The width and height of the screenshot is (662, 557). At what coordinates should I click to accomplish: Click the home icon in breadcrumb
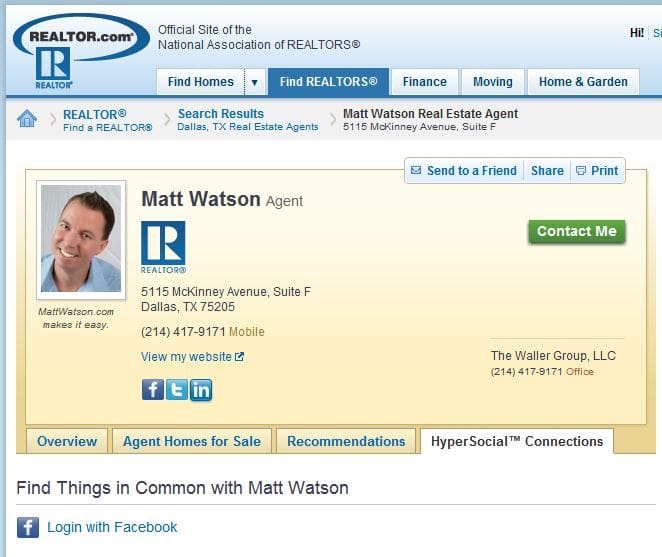pos(27,119)
